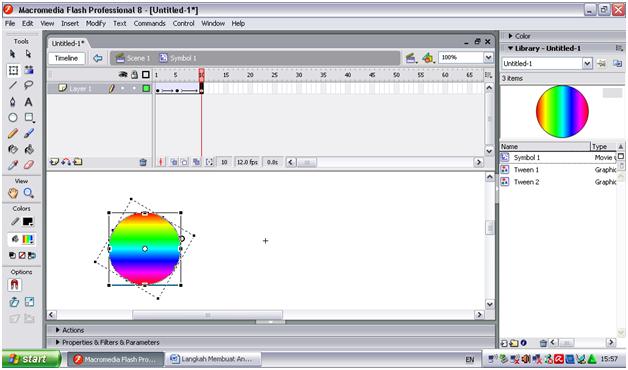
Task: Open the stroke color black swatch
Action: 28,222
